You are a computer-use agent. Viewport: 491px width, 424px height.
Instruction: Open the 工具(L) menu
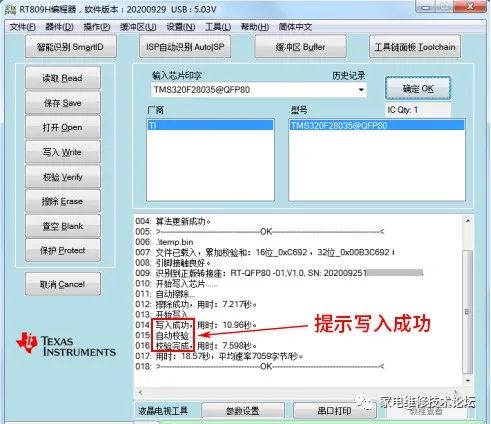[218, 27]
